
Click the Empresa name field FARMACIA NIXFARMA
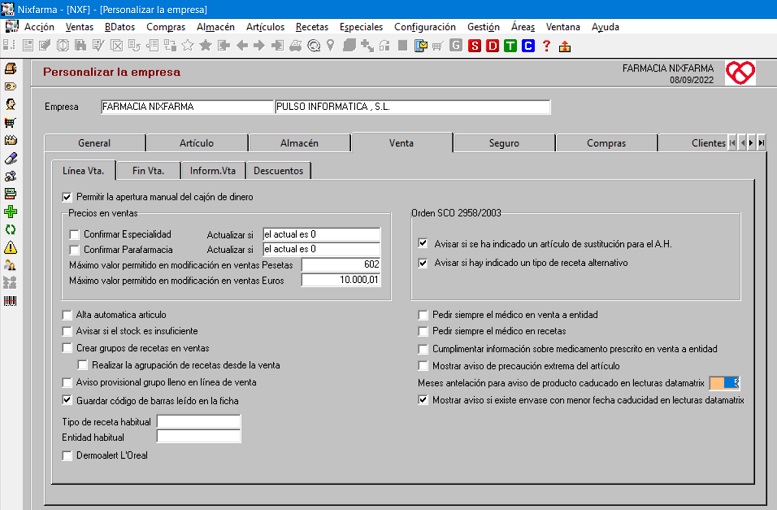pyautogui.click(x=187, y=107)
